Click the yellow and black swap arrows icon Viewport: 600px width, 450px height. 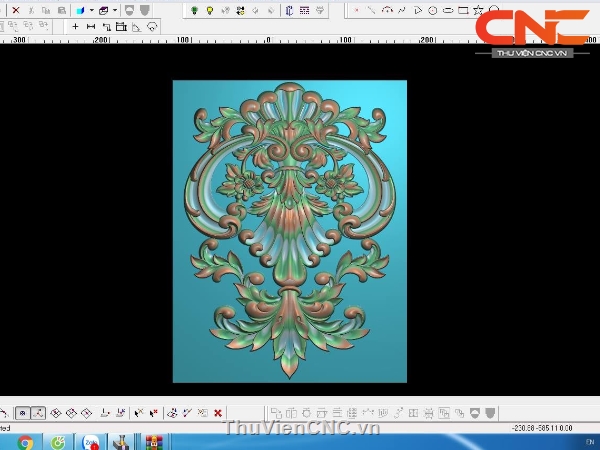coord(240,10)
